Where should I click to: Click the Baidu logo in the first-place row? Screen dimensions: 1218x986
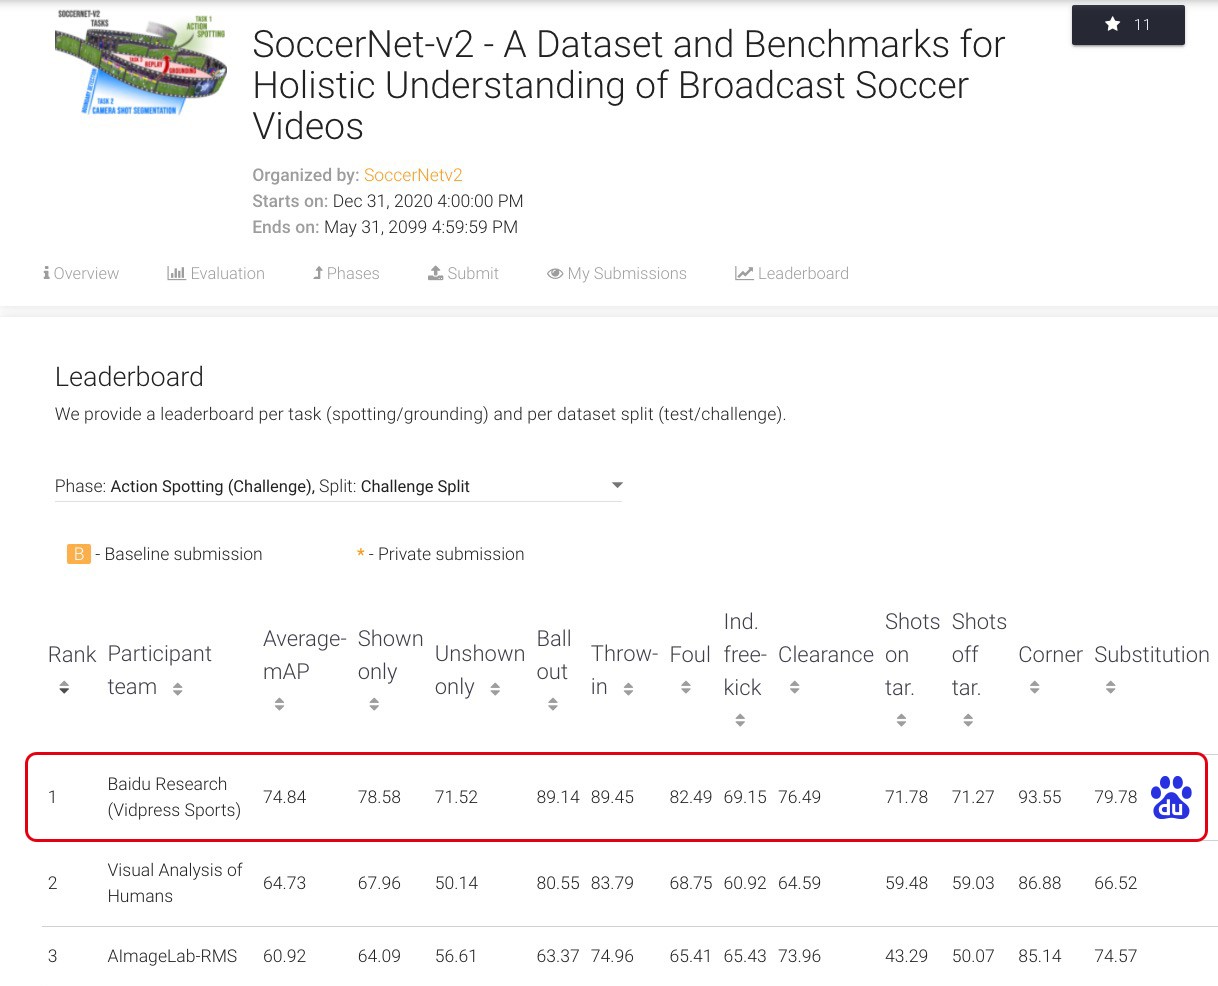[1171, 797]
